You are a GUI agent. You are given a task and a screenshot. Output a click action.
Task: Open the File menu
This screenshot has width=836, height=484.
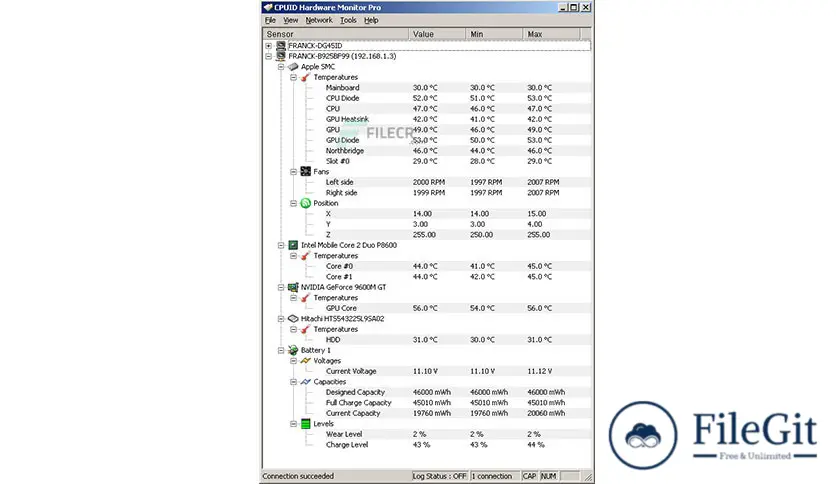270,20
